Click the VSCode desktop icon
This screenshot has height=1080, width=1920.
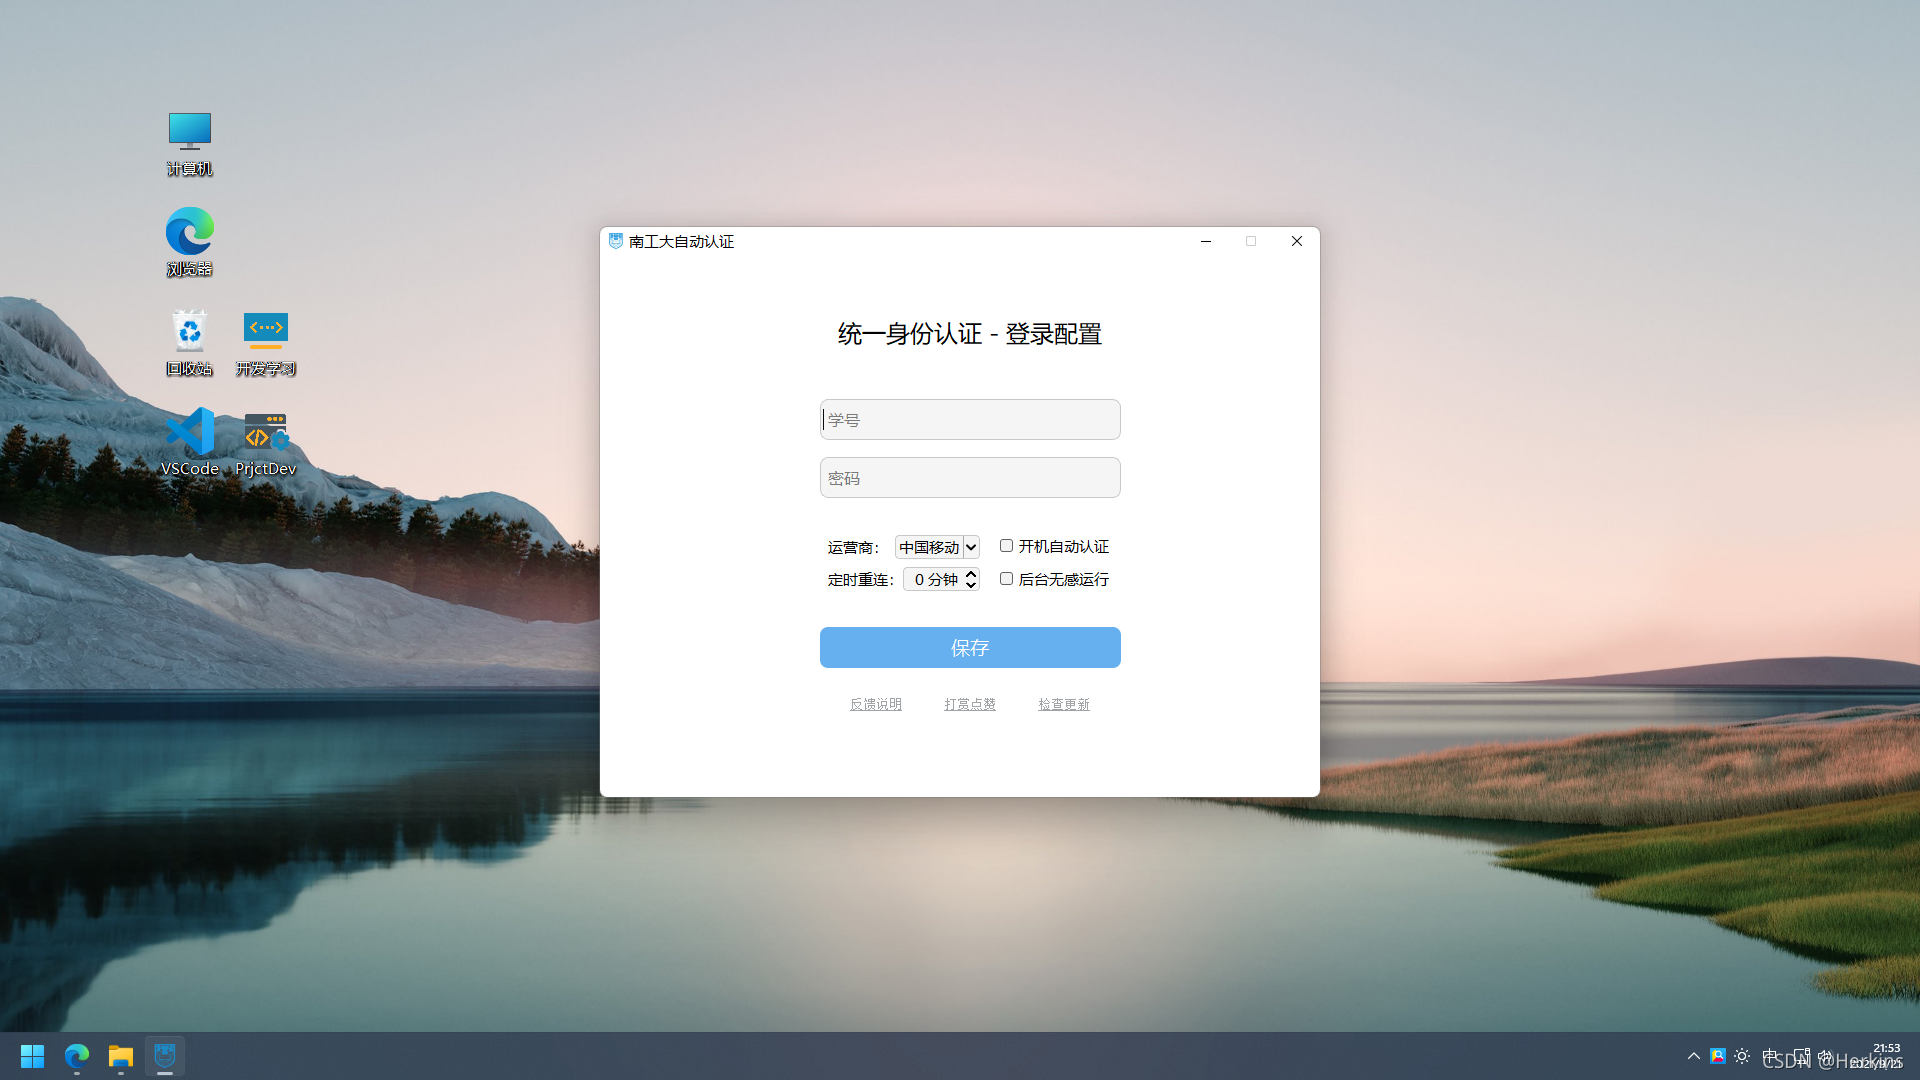tap(189, 441)
